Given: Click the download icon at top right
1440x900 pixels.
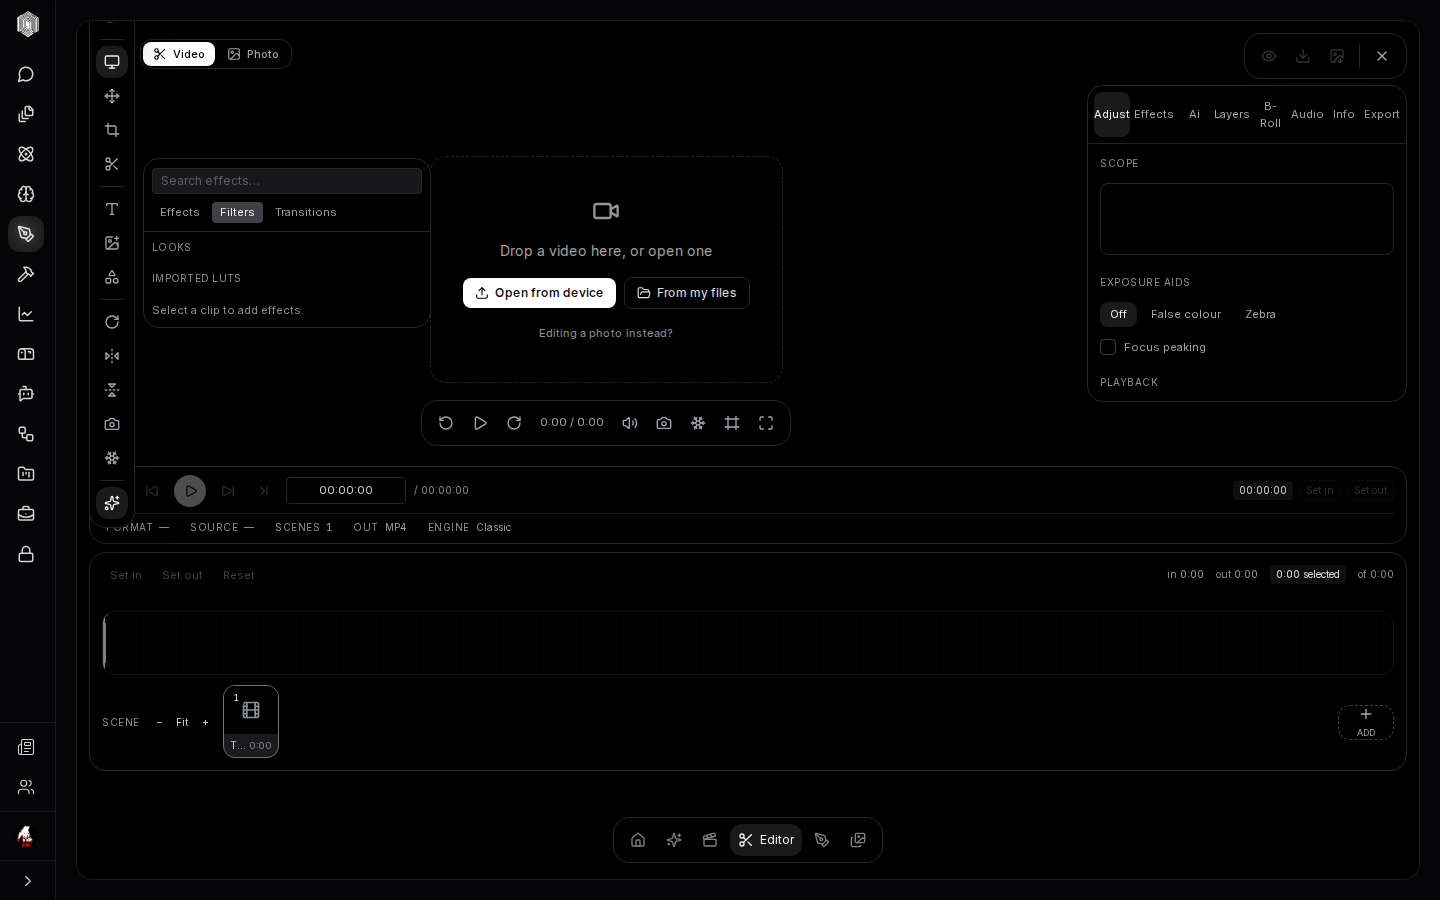Looking at the screenshot, I should 1303,56.
